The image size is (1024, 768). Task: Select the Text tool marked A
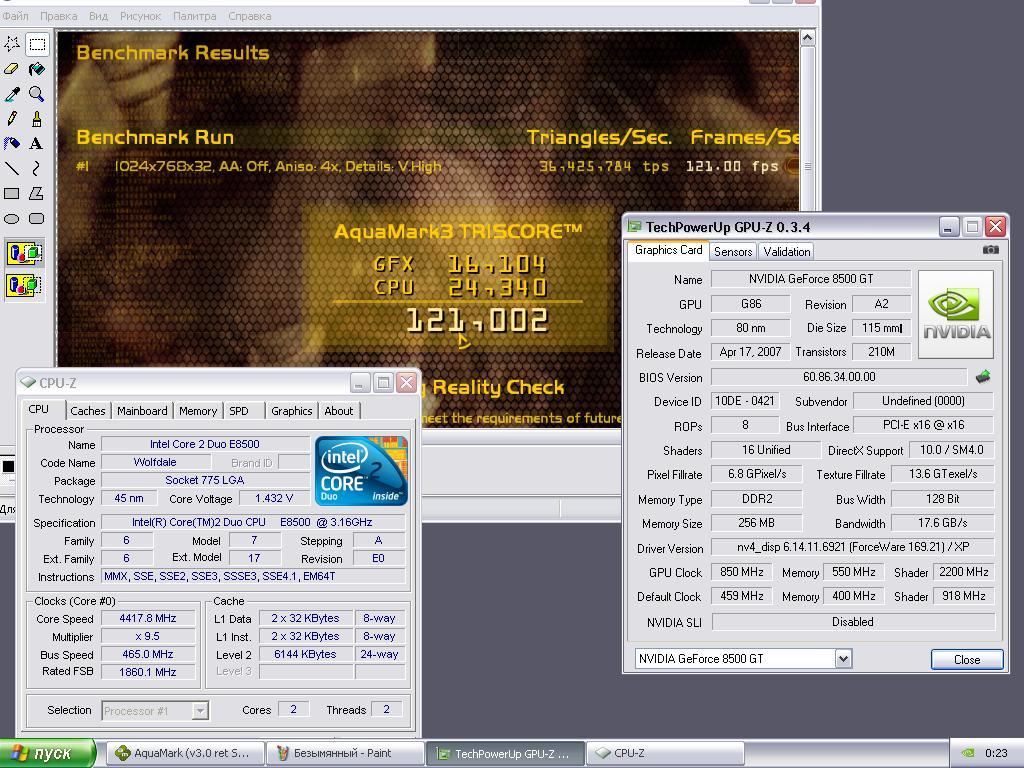coord(37,143)
